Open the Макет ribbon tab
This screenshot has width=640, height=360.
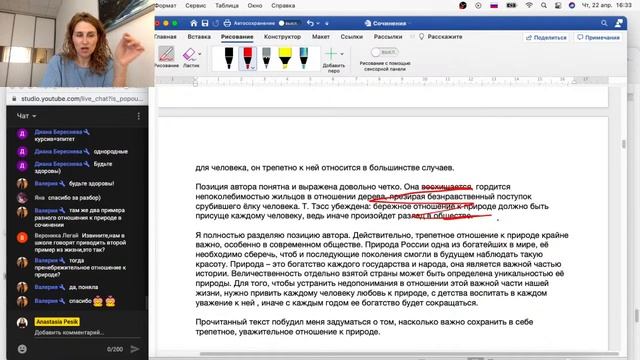pos(321,37)
